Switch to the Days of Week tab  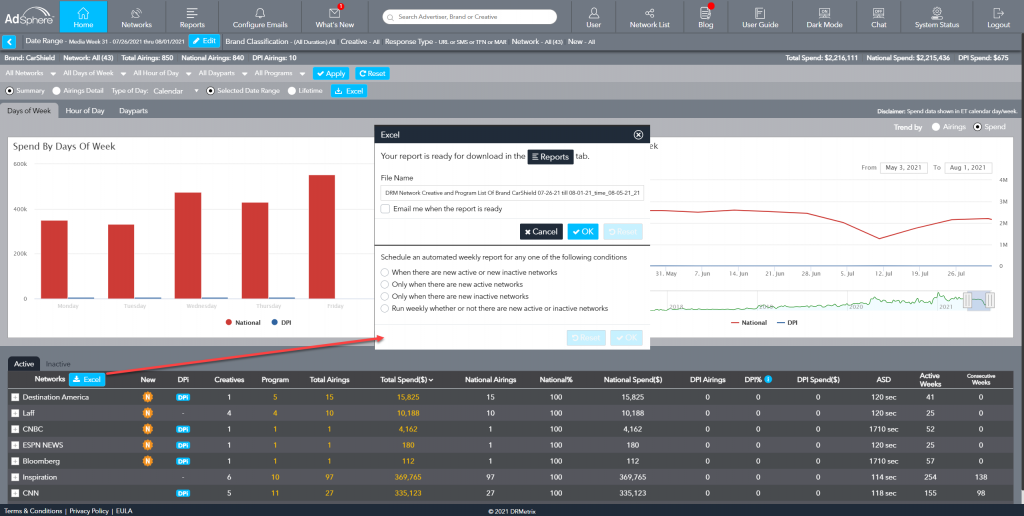tap(29, 110)
